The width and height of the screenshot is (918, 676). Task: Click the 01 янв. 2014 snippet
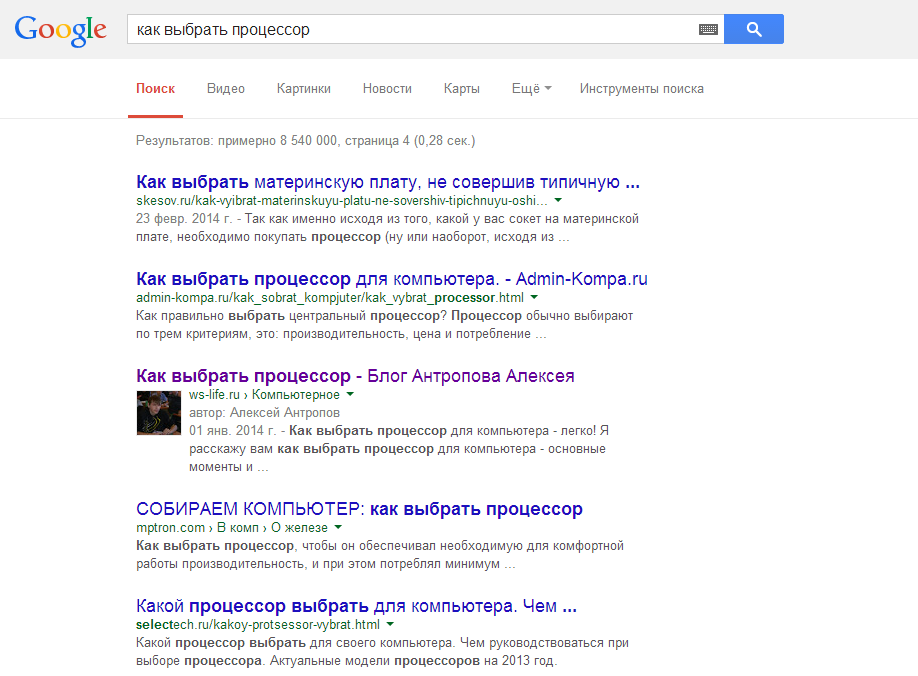(x=399, y=448)
